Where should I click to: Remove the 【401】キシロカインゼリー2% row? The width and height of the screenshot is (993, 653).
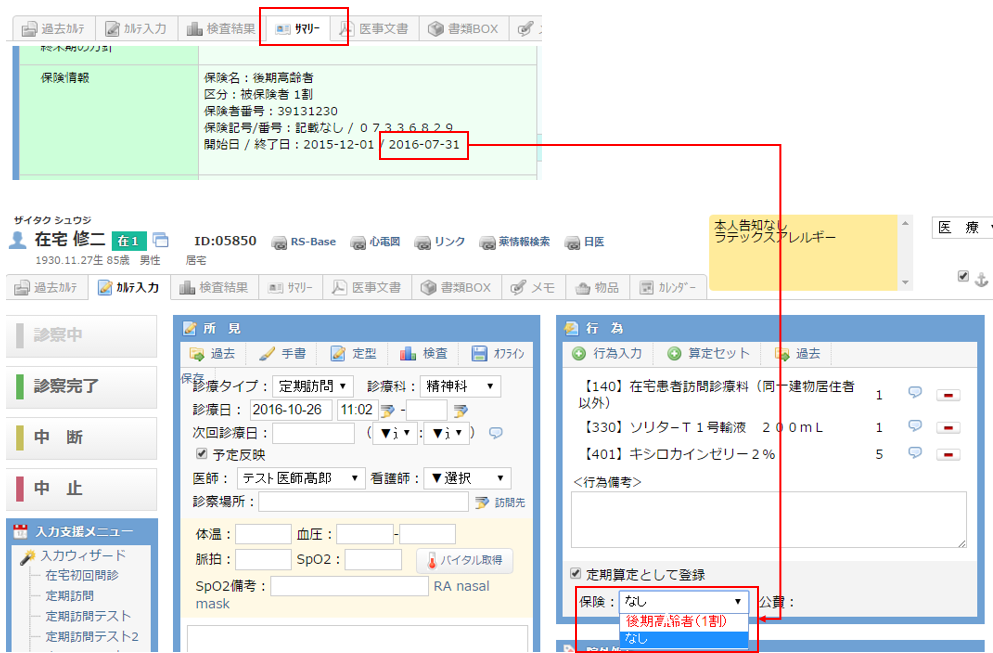pos(948,455)
